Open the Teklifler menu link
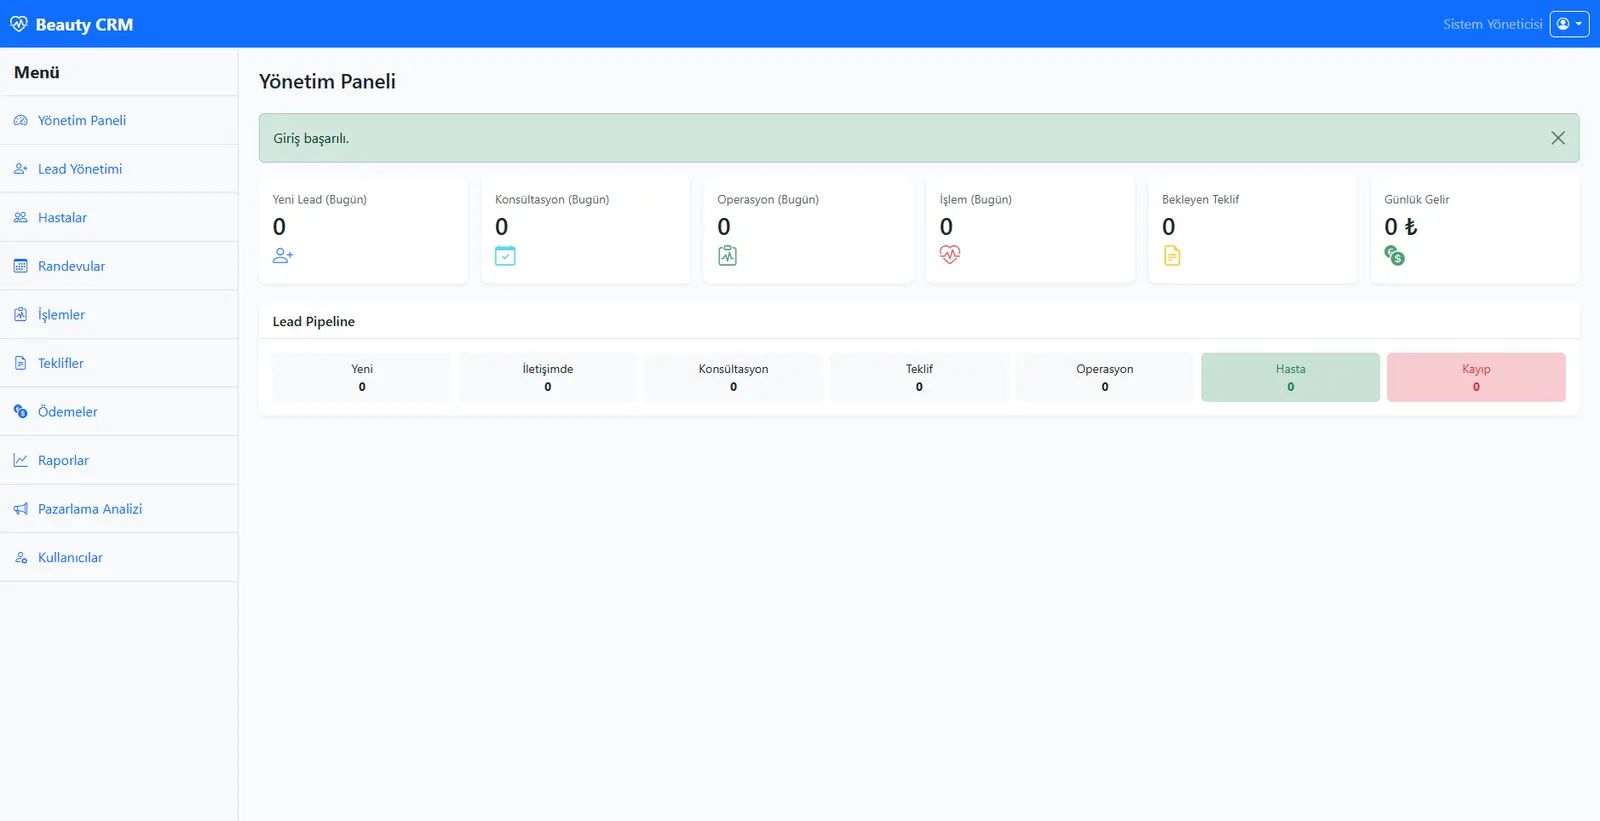The image size is (1600, 821). pos(119,363)
